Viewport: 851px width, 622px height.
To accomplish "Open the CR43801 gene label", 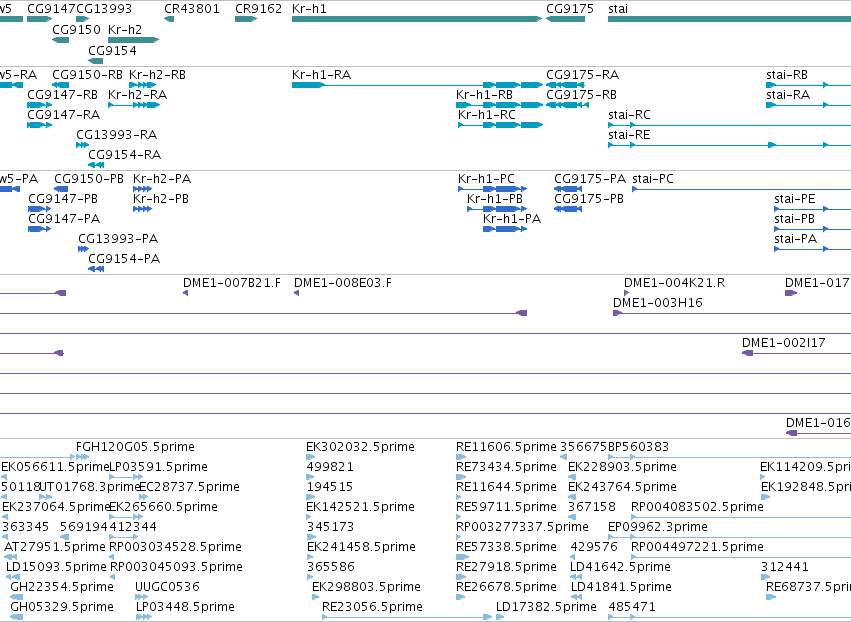I will [x=192, y=9].
